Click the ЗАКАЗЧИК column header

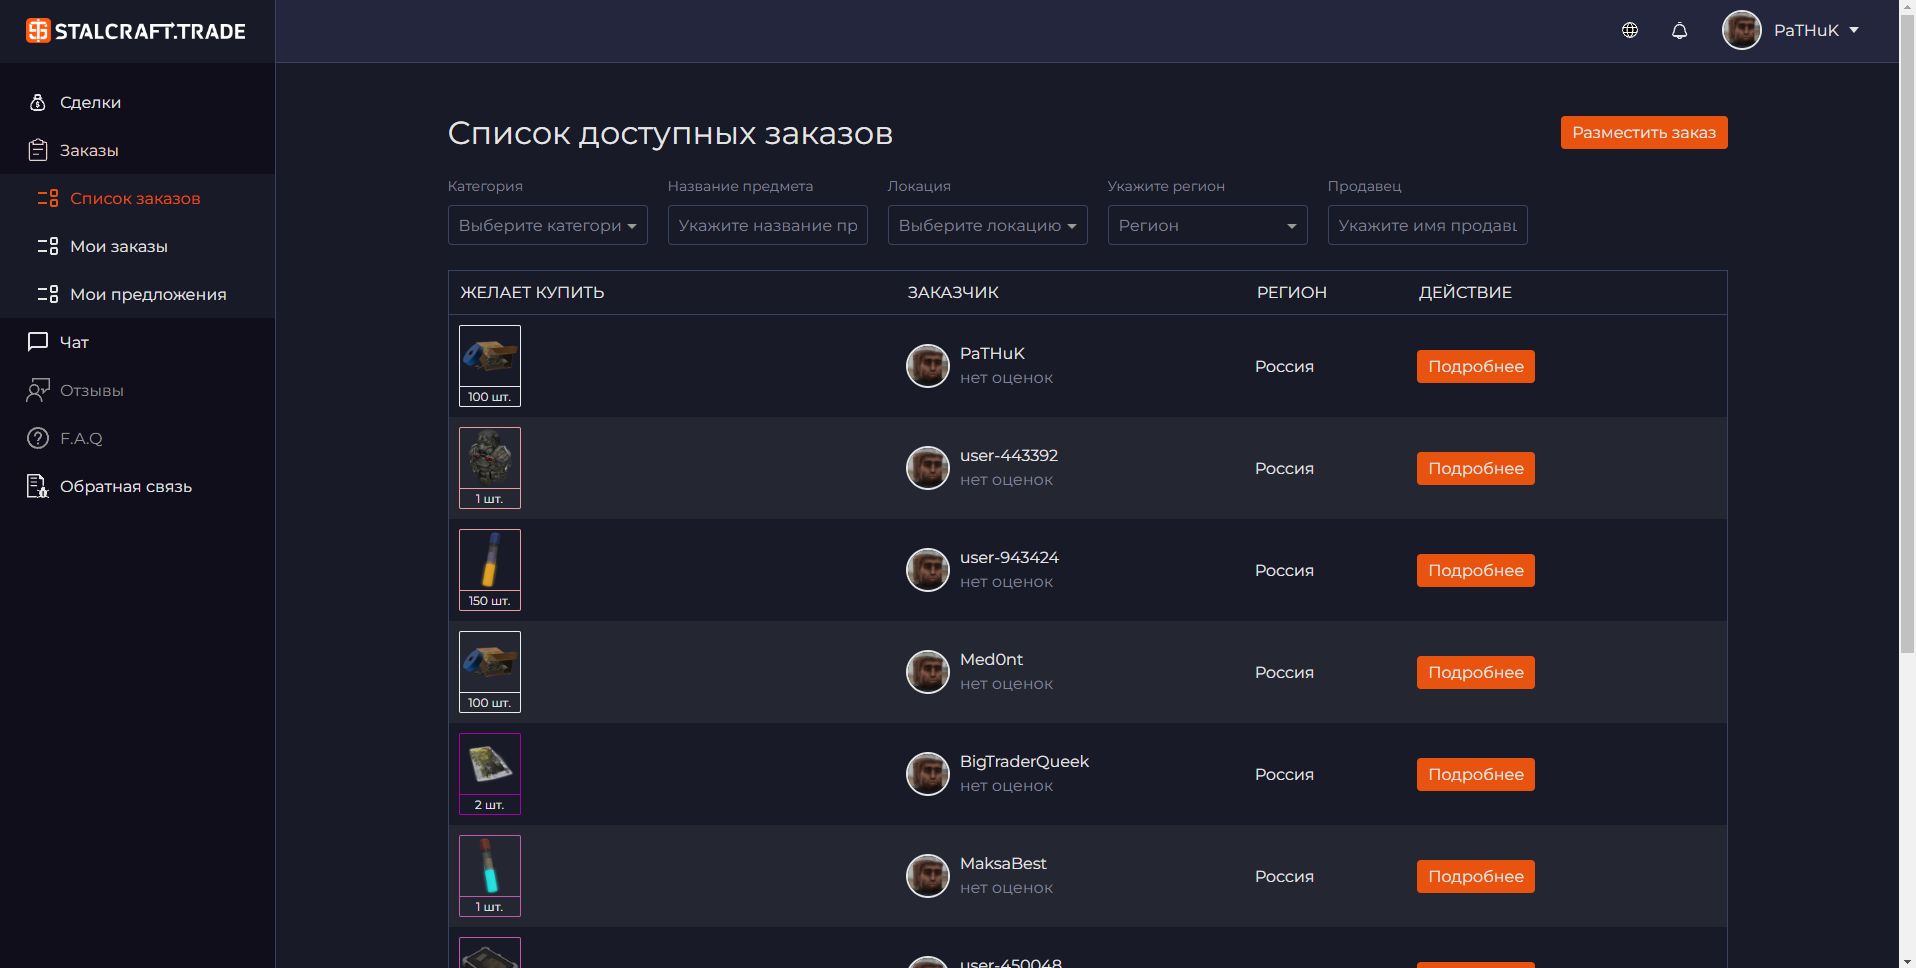pyautogui.click(x=953, y=292)
